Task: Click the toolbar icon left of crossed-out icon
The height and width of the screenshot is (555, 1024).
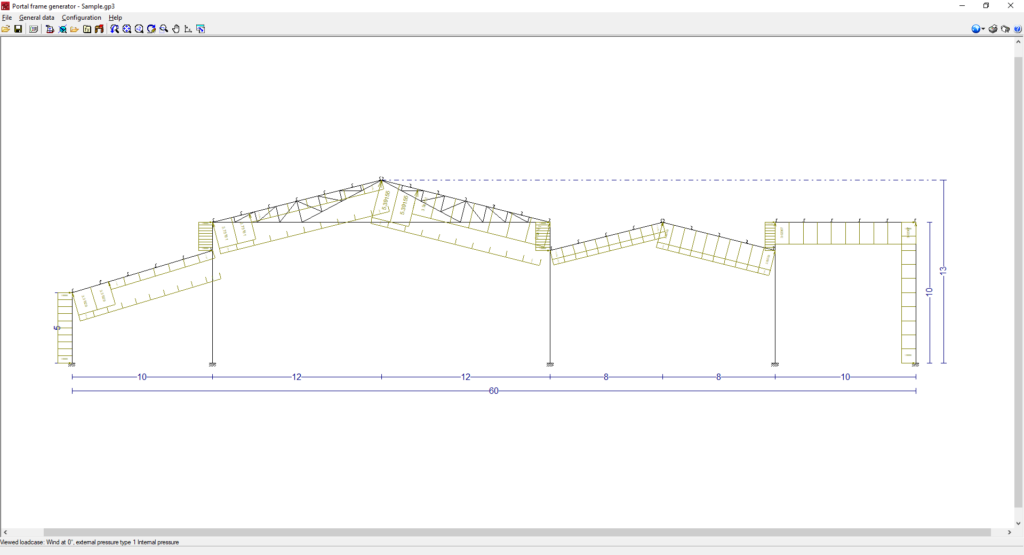Action: [x=50, y=29]
